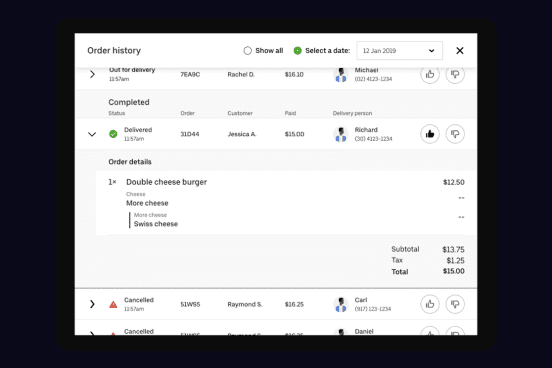Click Carl's delivery person avatar
The height and width of the screenshot is (368, 552).
[x=341, y=304]
